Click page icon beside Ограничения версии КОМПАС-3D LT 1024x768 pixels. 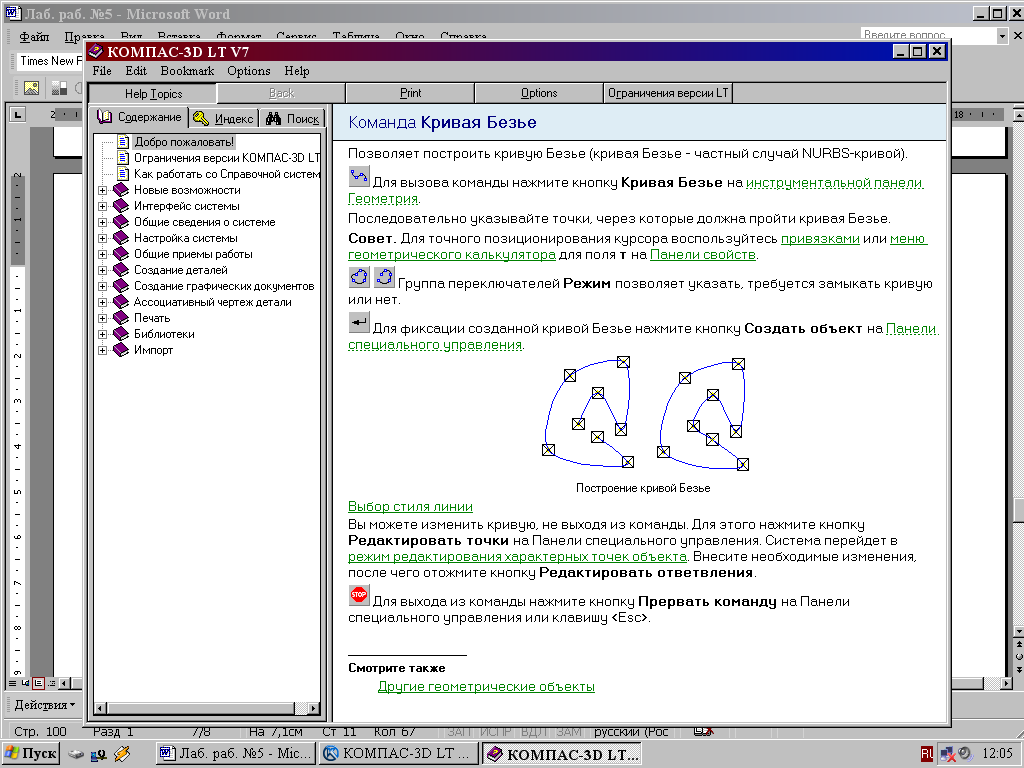click(123, 157)
